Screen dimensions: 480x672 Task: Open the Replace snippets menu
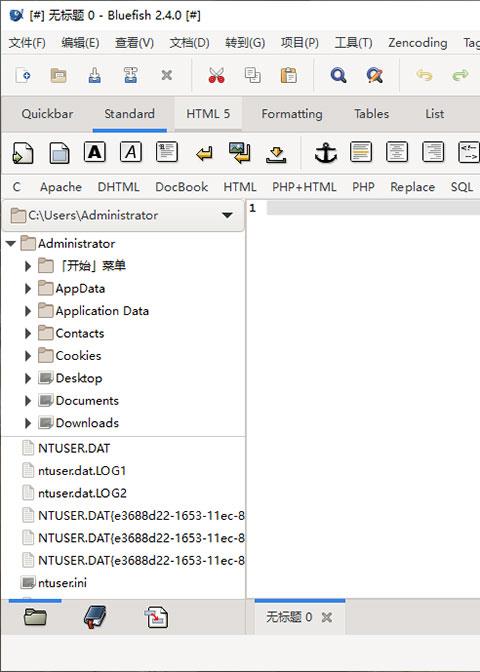click(412, 187)
